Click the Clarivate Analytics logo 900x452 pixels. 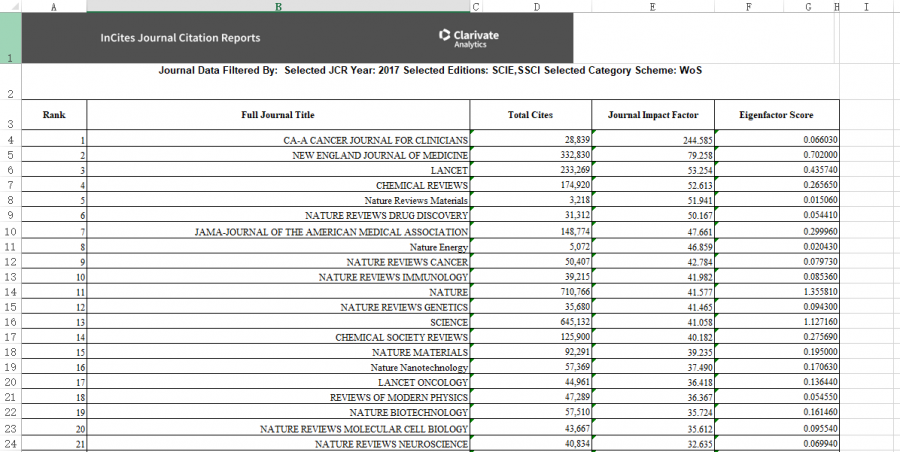click(x=469, y=38)
